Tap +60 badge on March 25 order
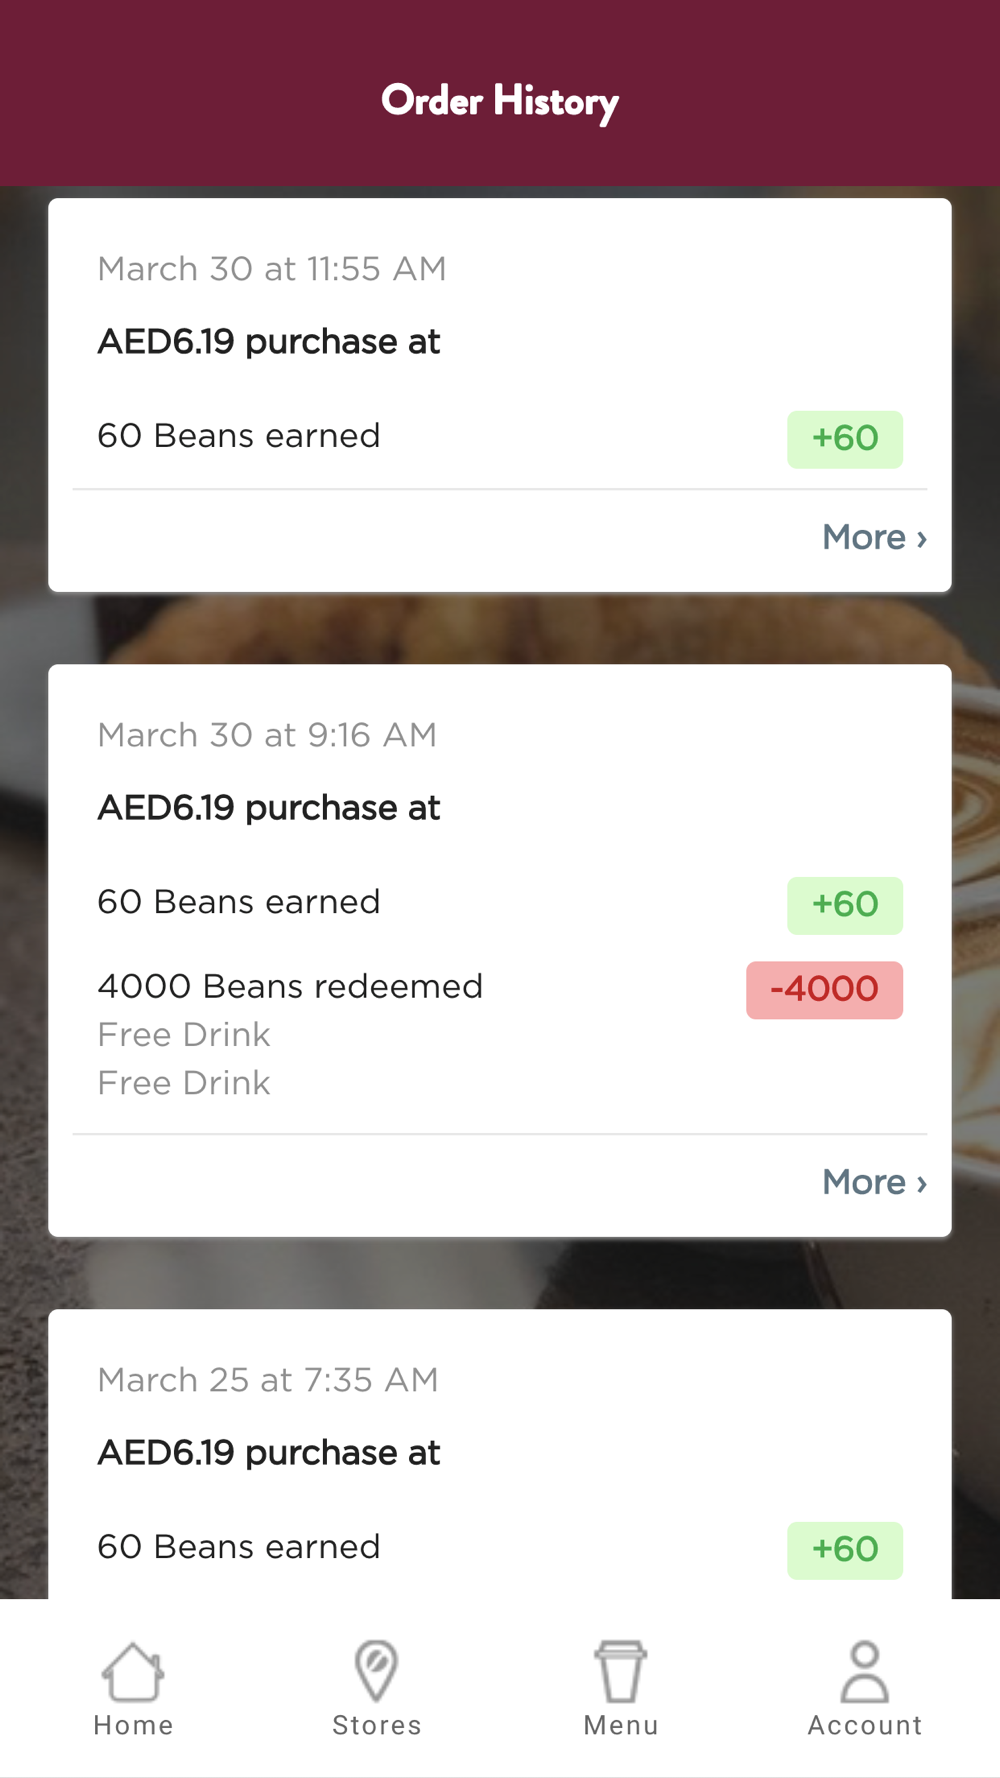1000x1778 pixels. coord(845,1550)
